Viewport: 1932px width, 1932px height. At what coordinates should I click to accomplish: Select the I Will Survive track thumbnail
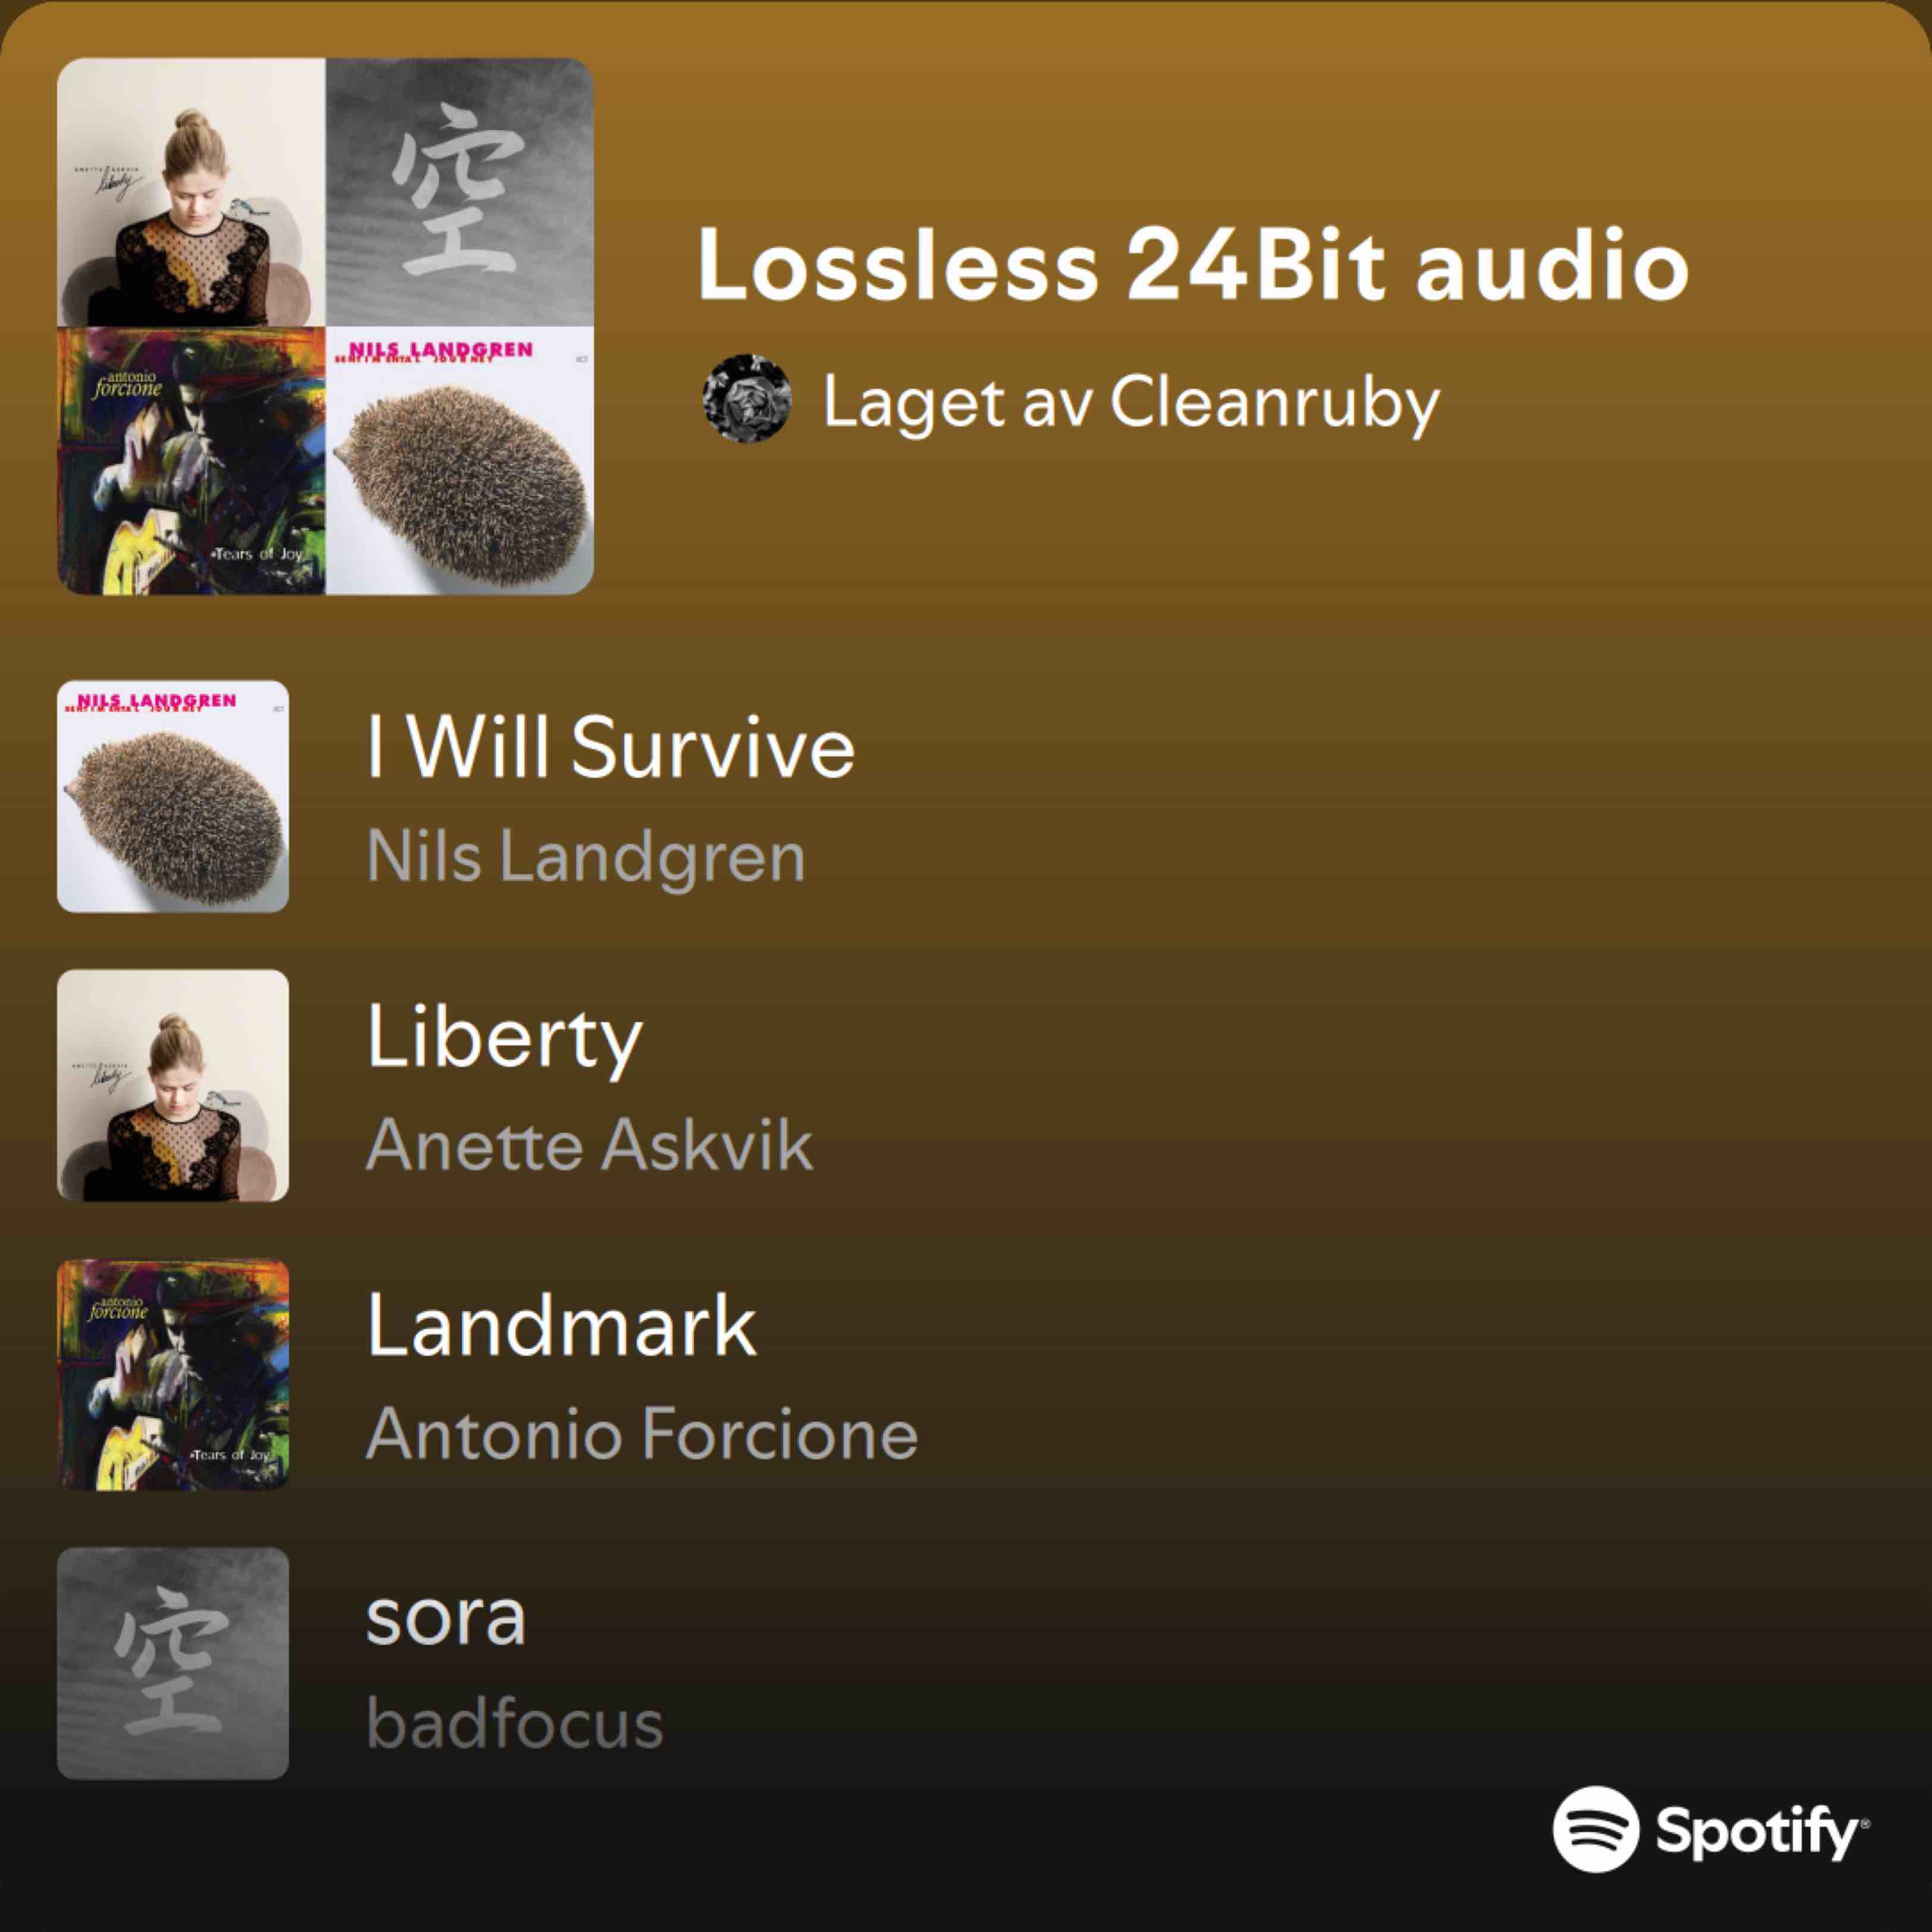point(173,796)
